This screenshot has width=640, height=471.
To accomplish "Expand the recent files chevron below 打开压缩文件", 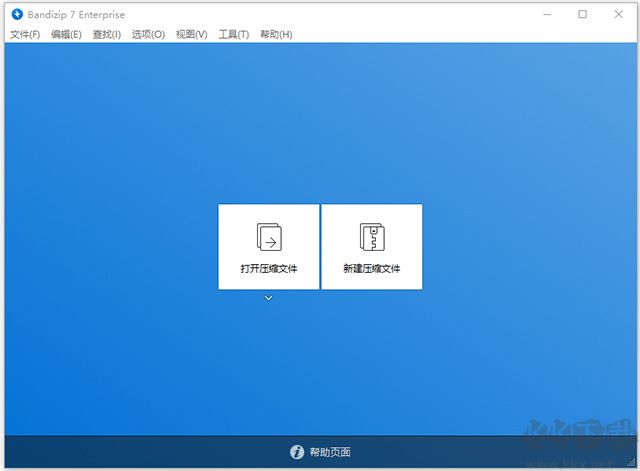I will (x=268, y=298).
